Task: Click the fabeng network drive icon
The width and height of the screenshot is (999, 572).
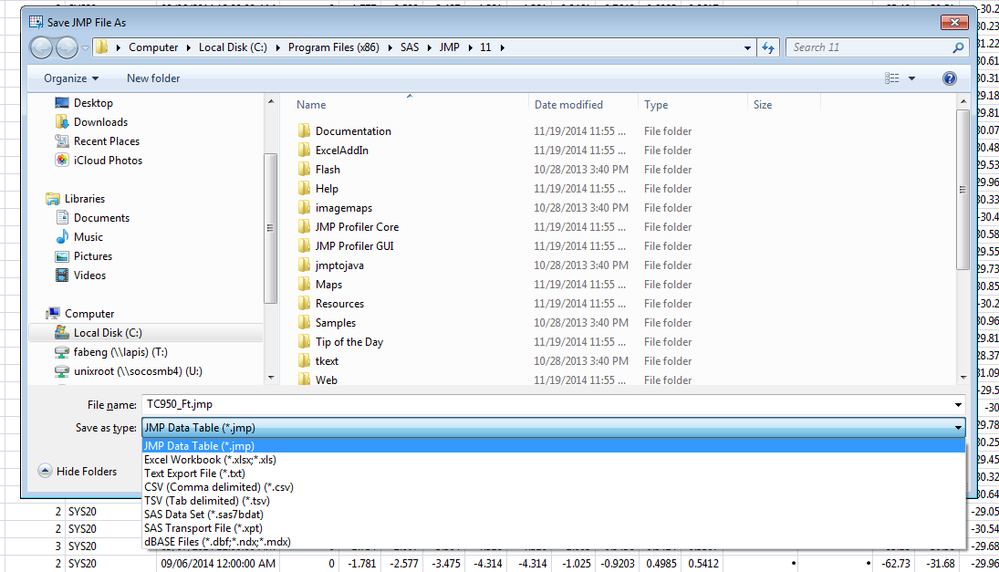Action: coord(62,352)
